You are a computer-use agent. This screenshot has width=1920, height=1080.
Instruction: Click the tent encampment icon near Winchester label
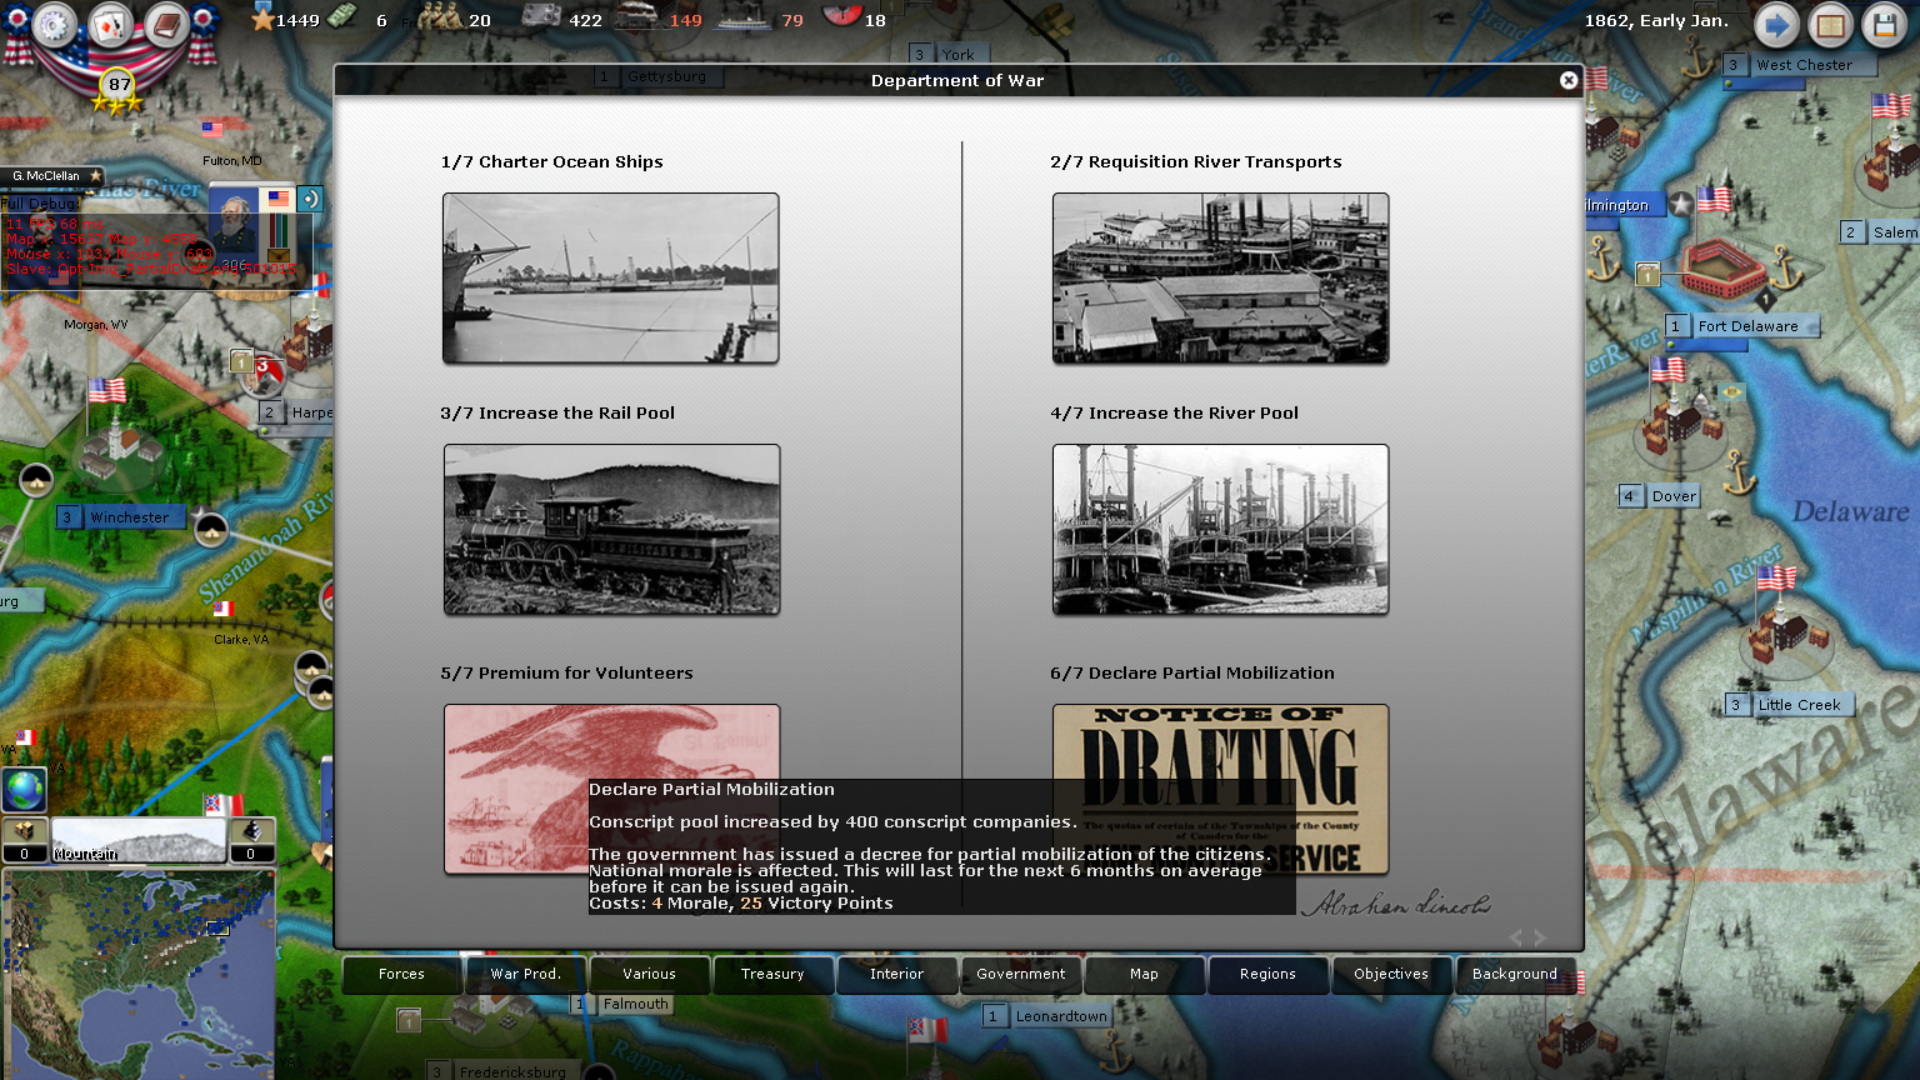[x=211, y=530]
